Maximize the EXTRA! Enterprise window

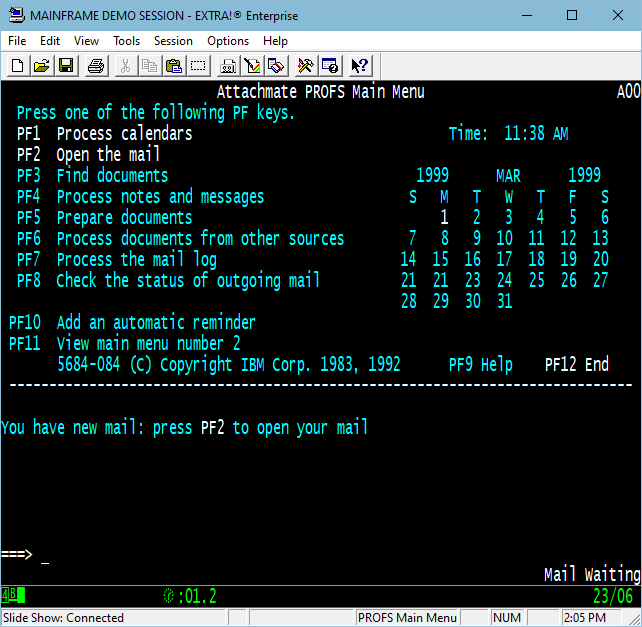572,16
